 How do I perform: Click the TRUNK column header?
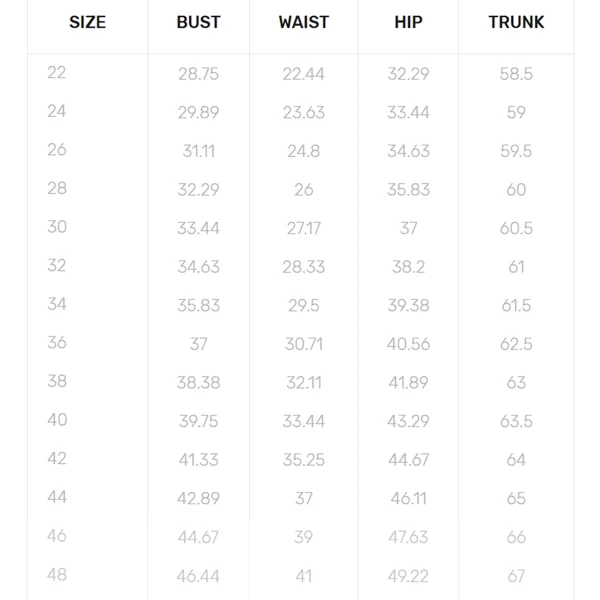click(516, 22)
